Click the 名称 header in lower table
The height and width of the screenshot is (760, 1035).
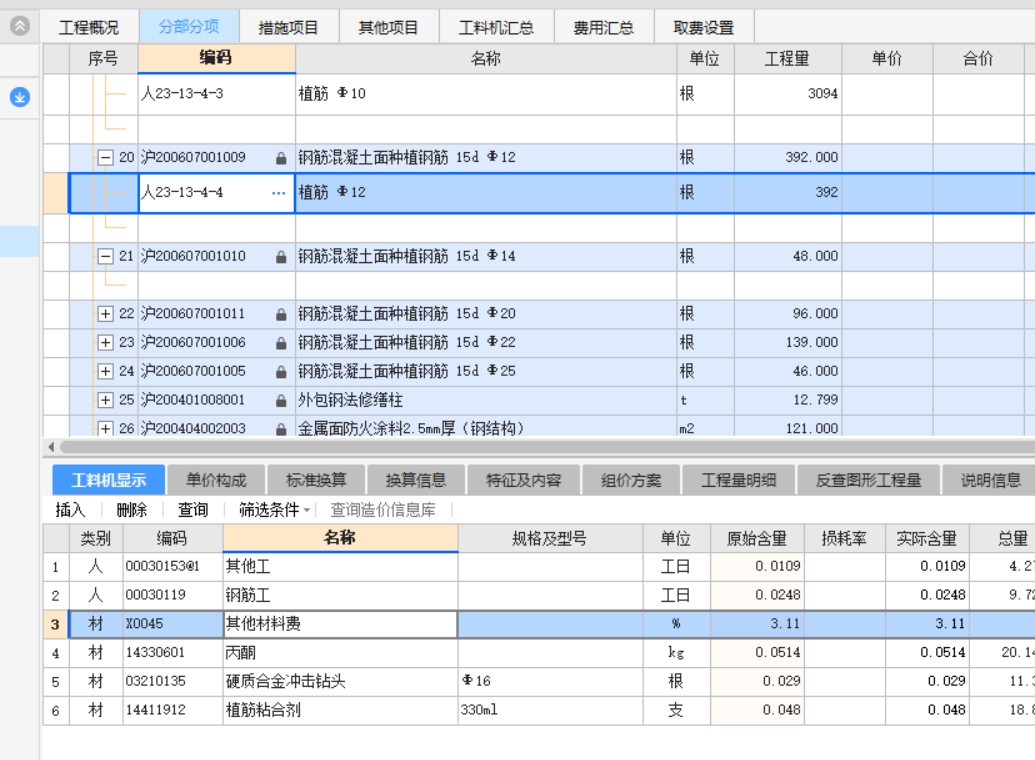pyautogui.click(x=340, y=537)
